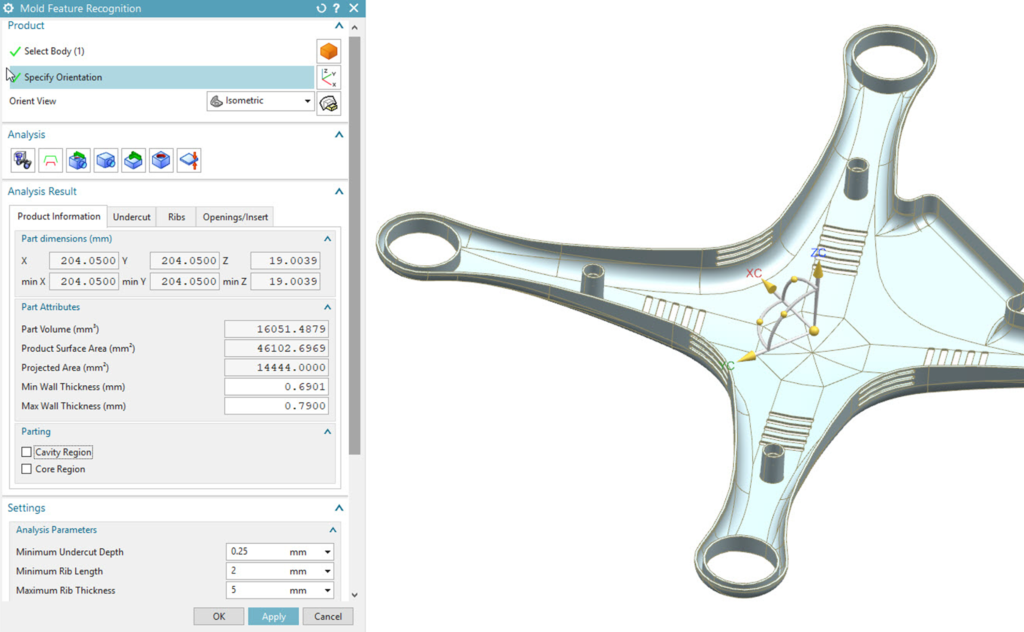
Task: Collapse the Part Attributes group
Action: tap(328, 307)
